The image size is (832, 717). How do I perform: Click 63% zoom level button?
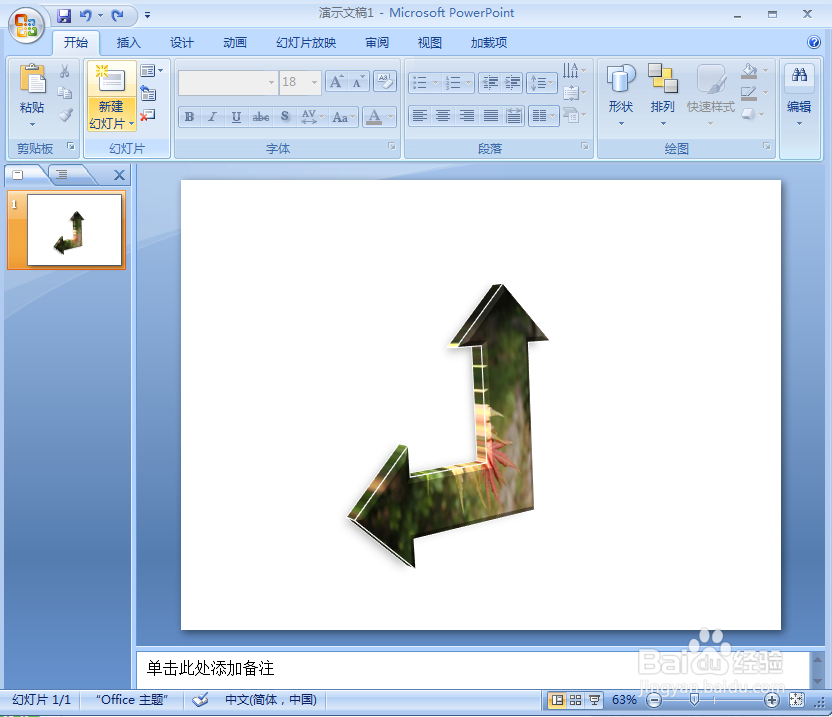(x=624, y=700)
